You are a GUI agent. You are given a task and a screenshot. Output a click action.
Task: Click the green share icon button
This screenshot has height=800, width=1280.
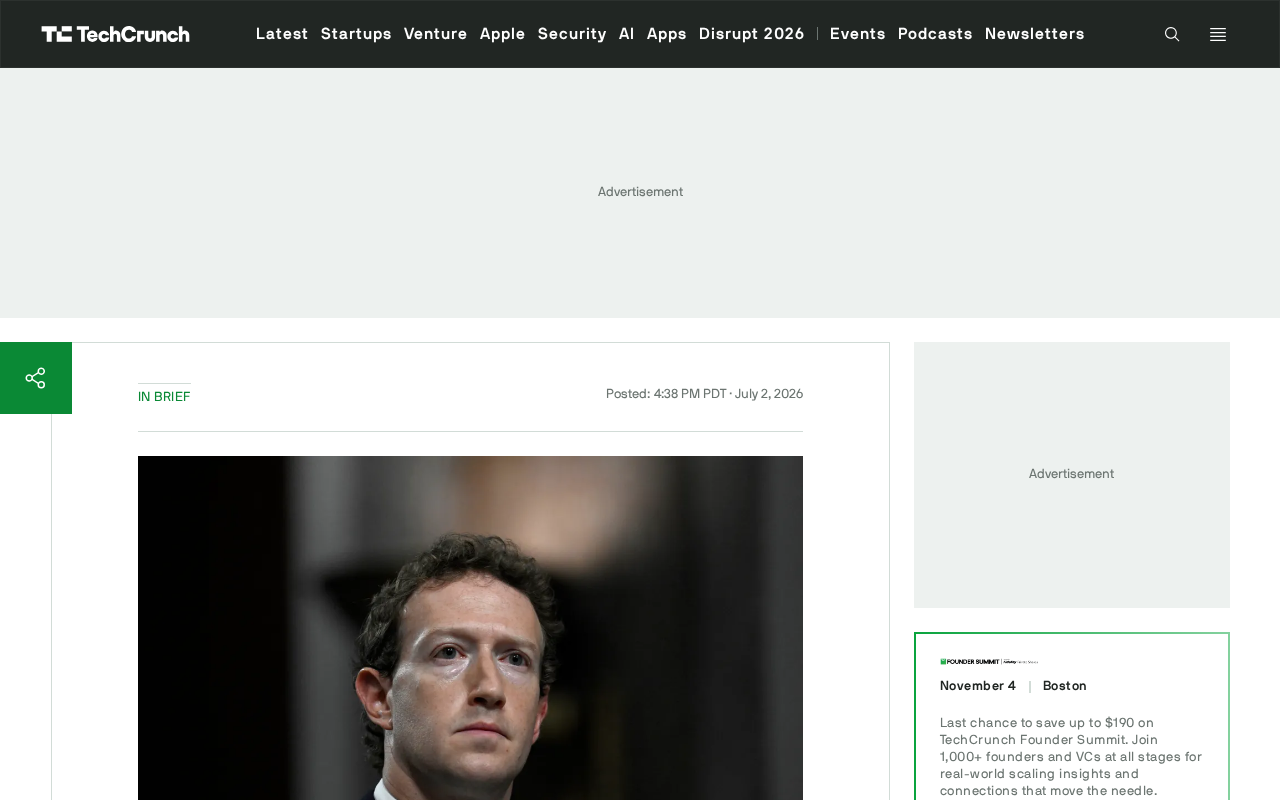(x=36, y=378)
